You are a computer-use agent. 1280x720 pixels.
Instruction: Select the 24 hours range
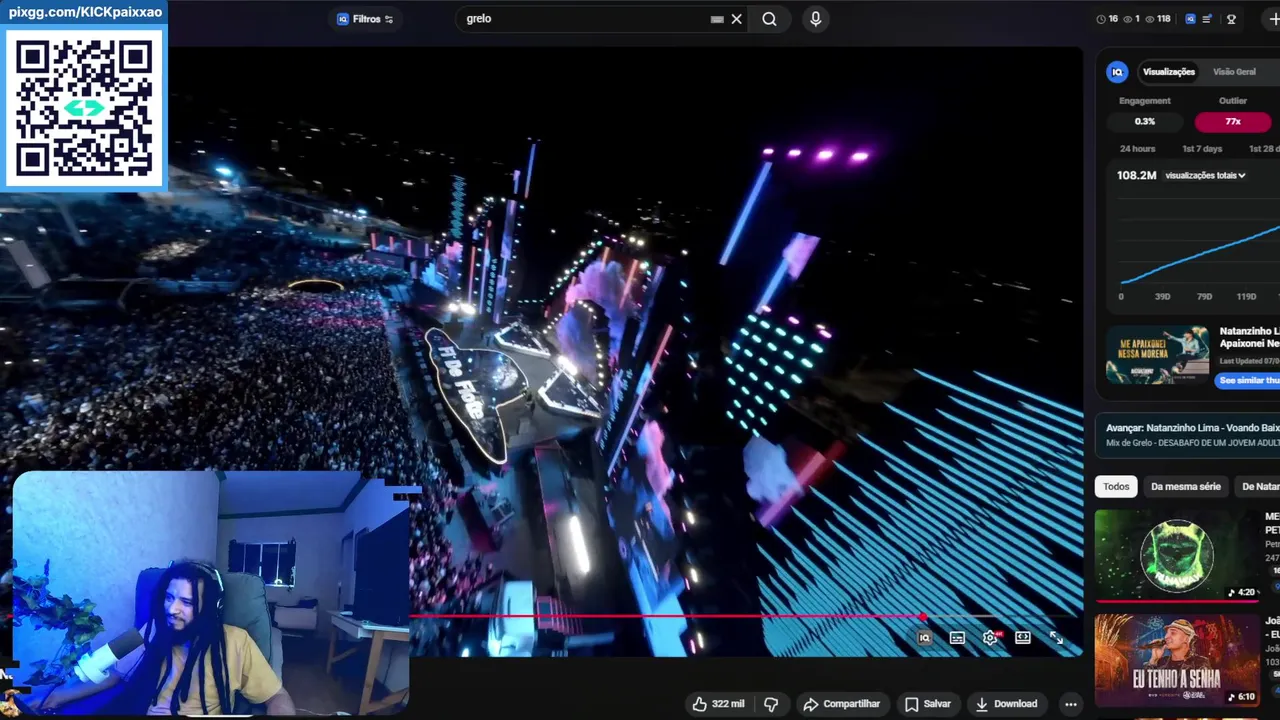pos(1137,149)
